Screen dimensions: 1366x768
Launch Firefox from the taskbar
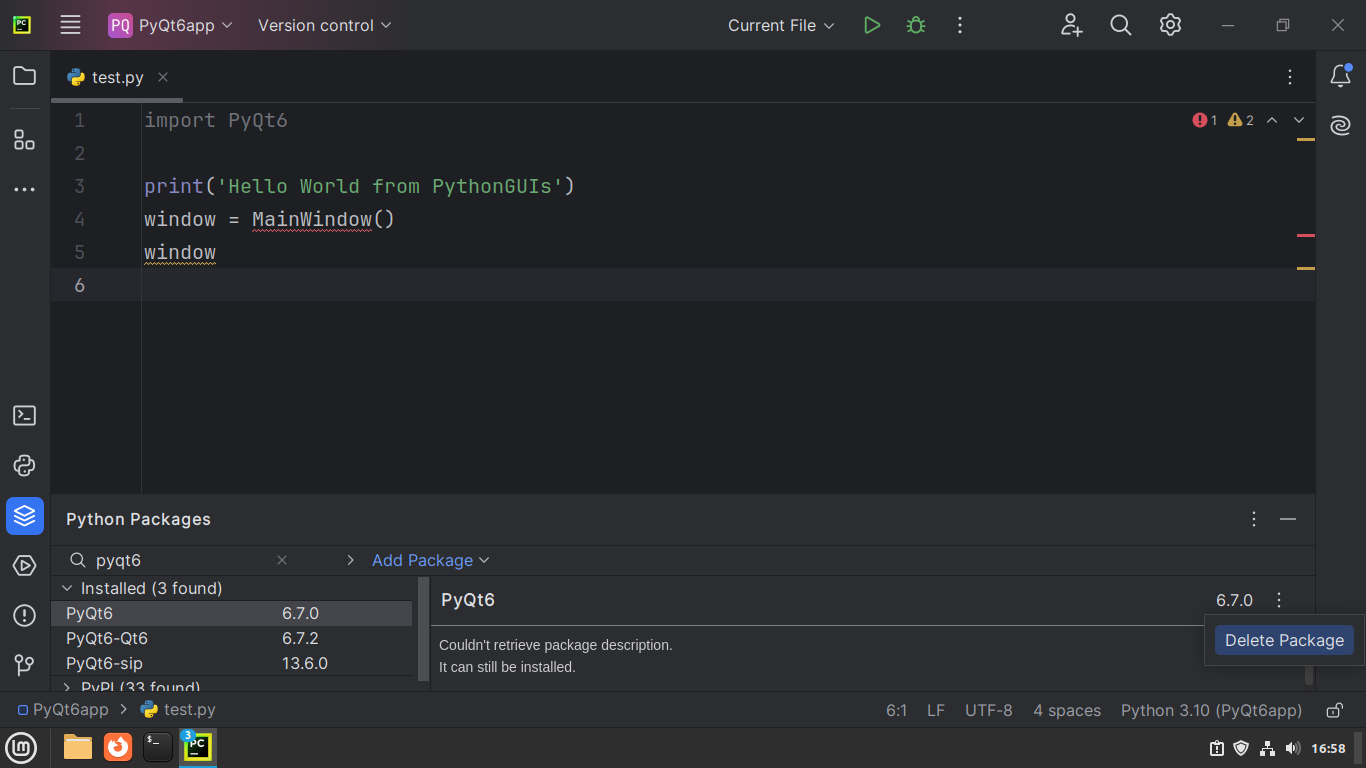(118, 747)
